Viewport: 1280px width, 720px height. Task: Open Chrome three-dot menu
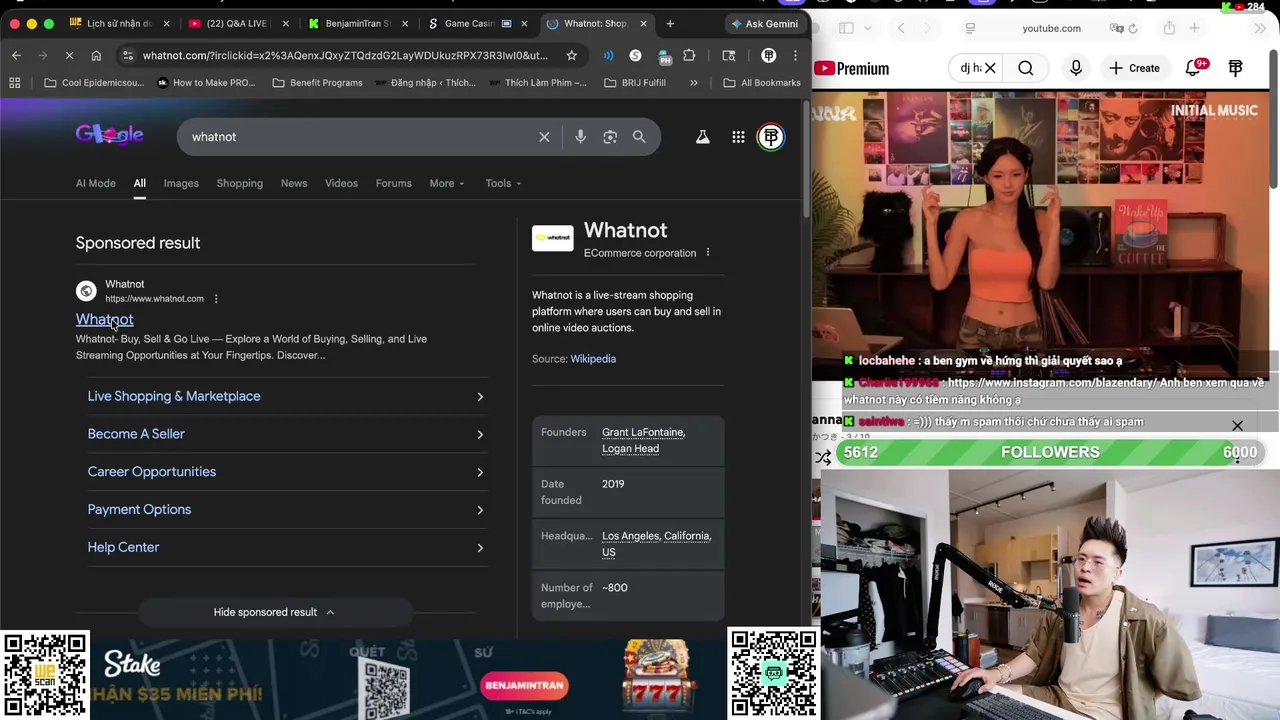click(795, 55)
